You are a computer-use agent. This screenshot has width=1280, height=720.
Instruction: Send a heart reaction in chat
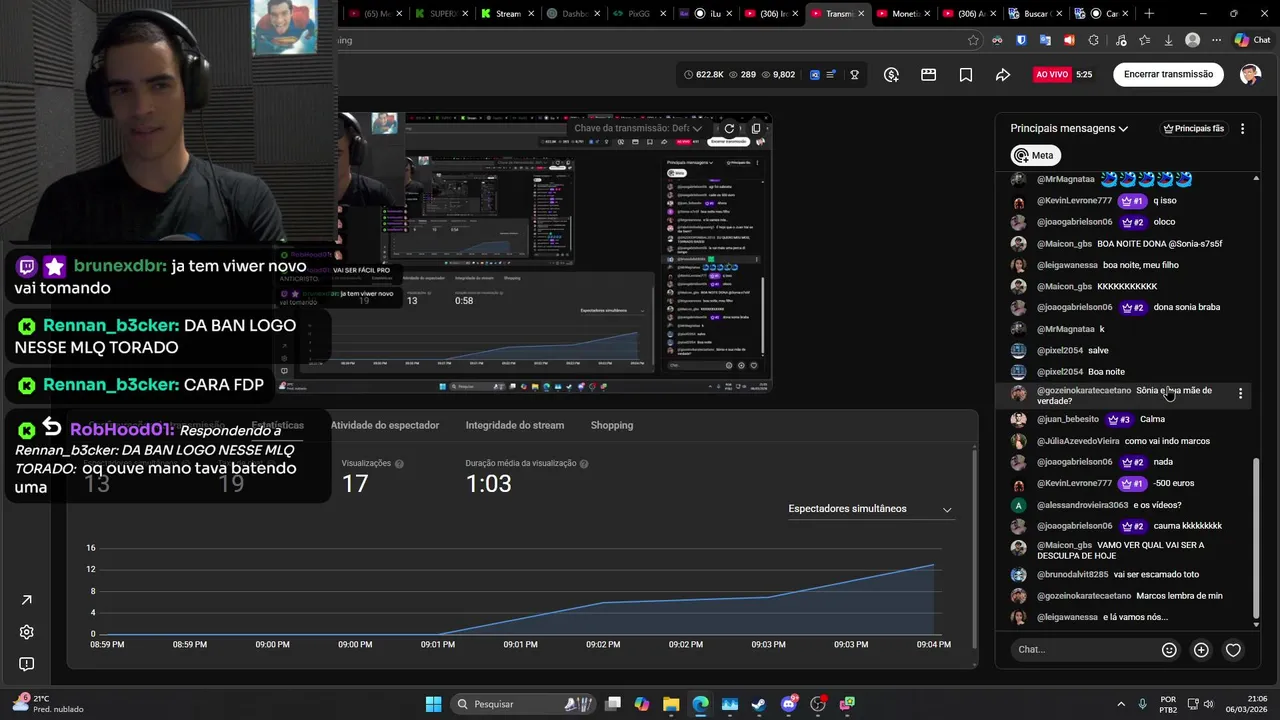click(x=1233, y=650)
